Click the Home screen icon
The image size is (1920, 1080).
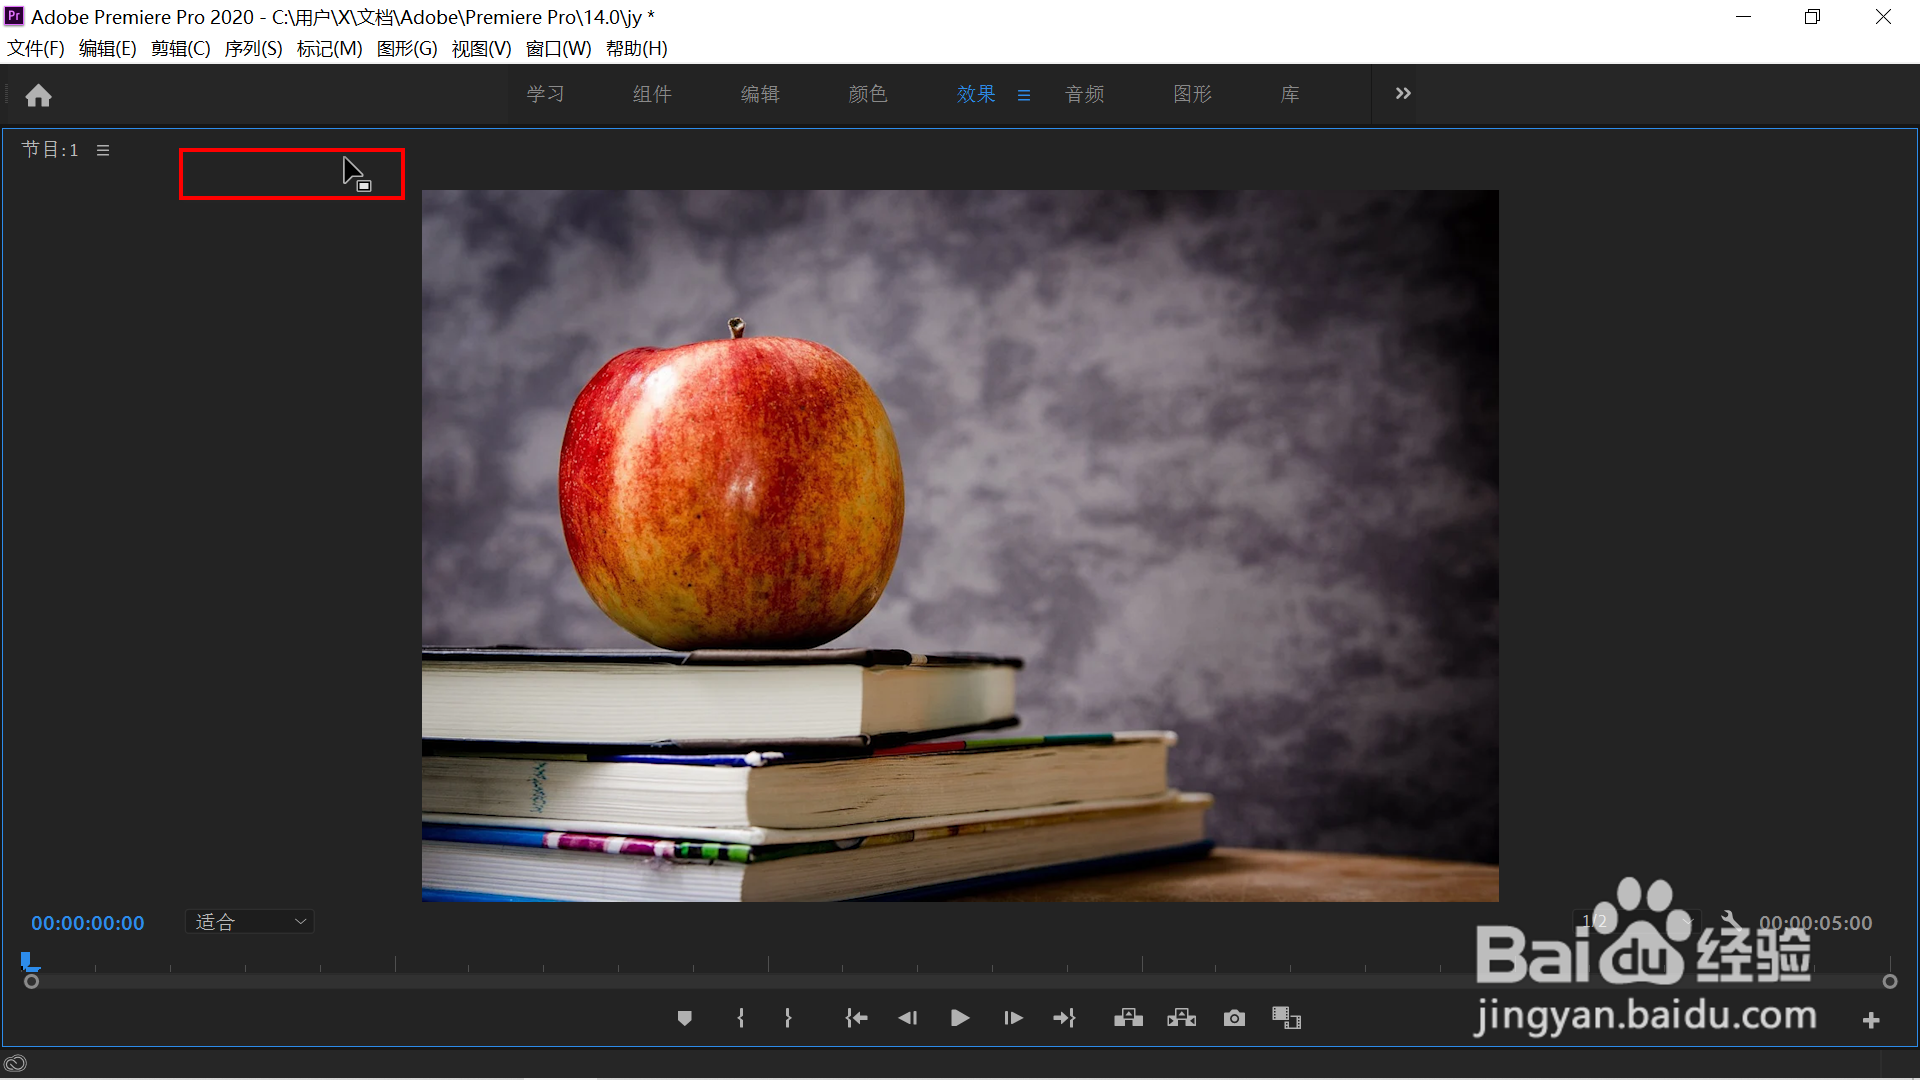39,95
